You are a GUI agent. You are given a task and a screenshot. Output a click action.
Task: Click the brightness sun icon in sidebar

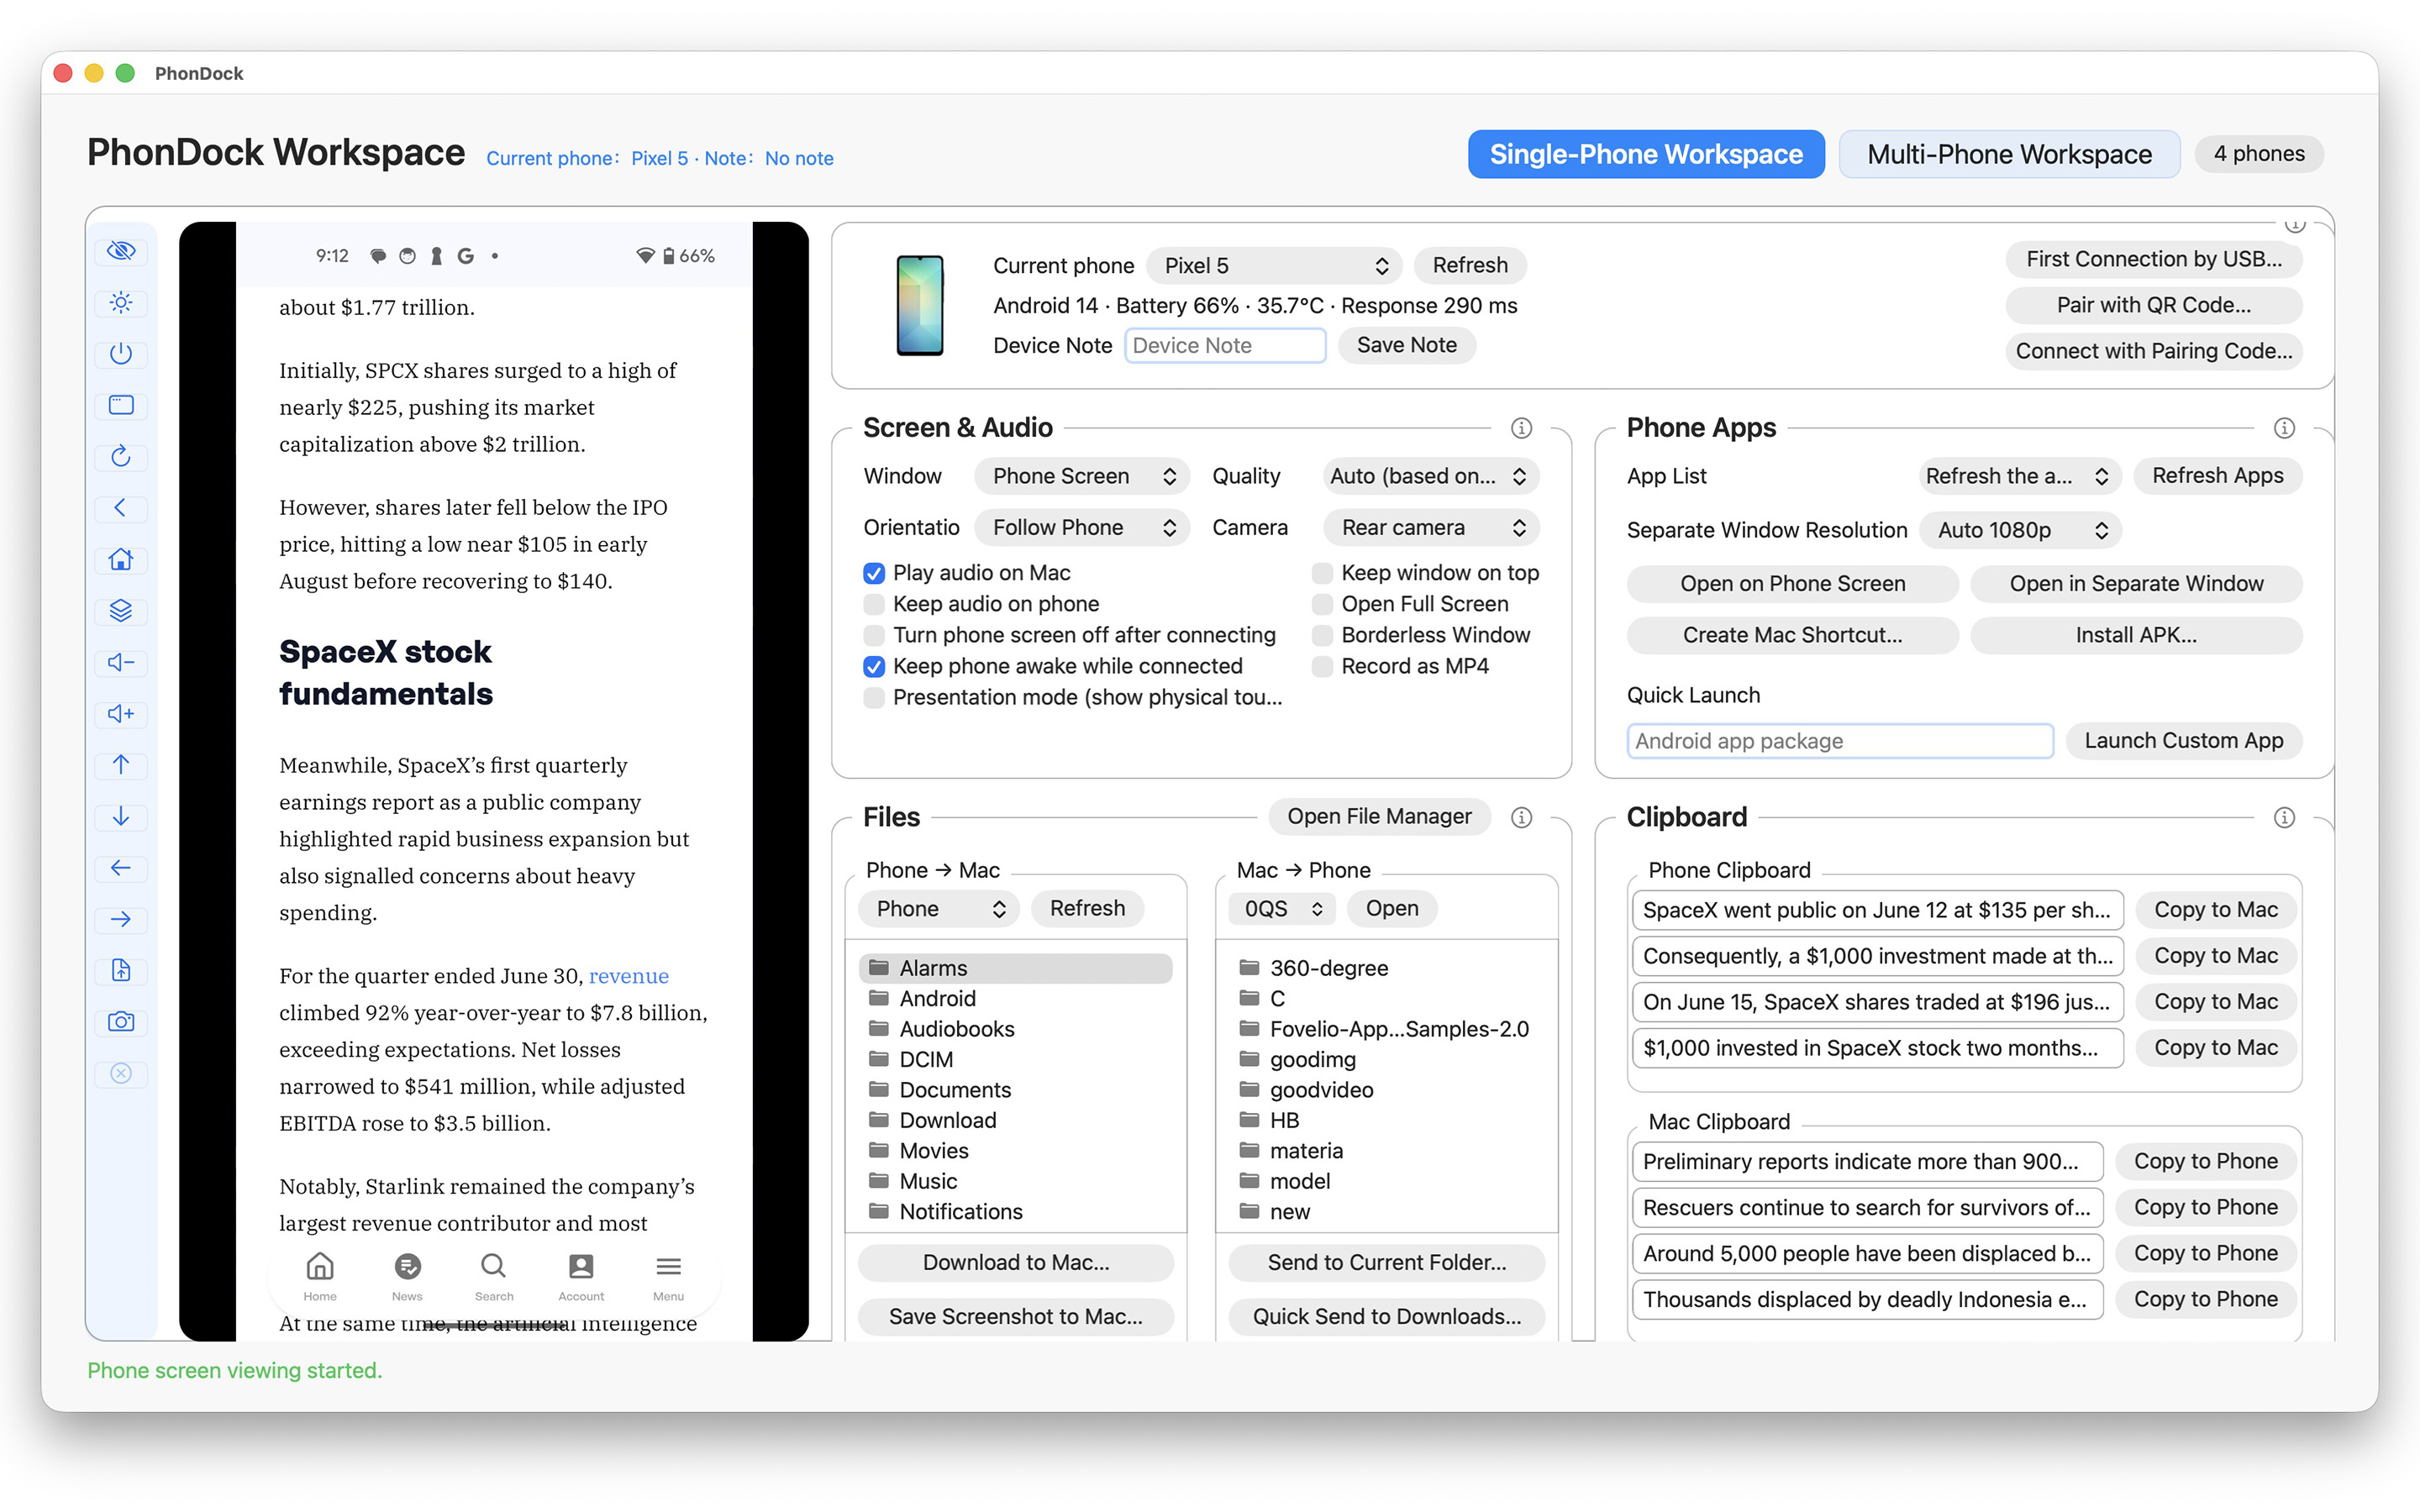121,302
